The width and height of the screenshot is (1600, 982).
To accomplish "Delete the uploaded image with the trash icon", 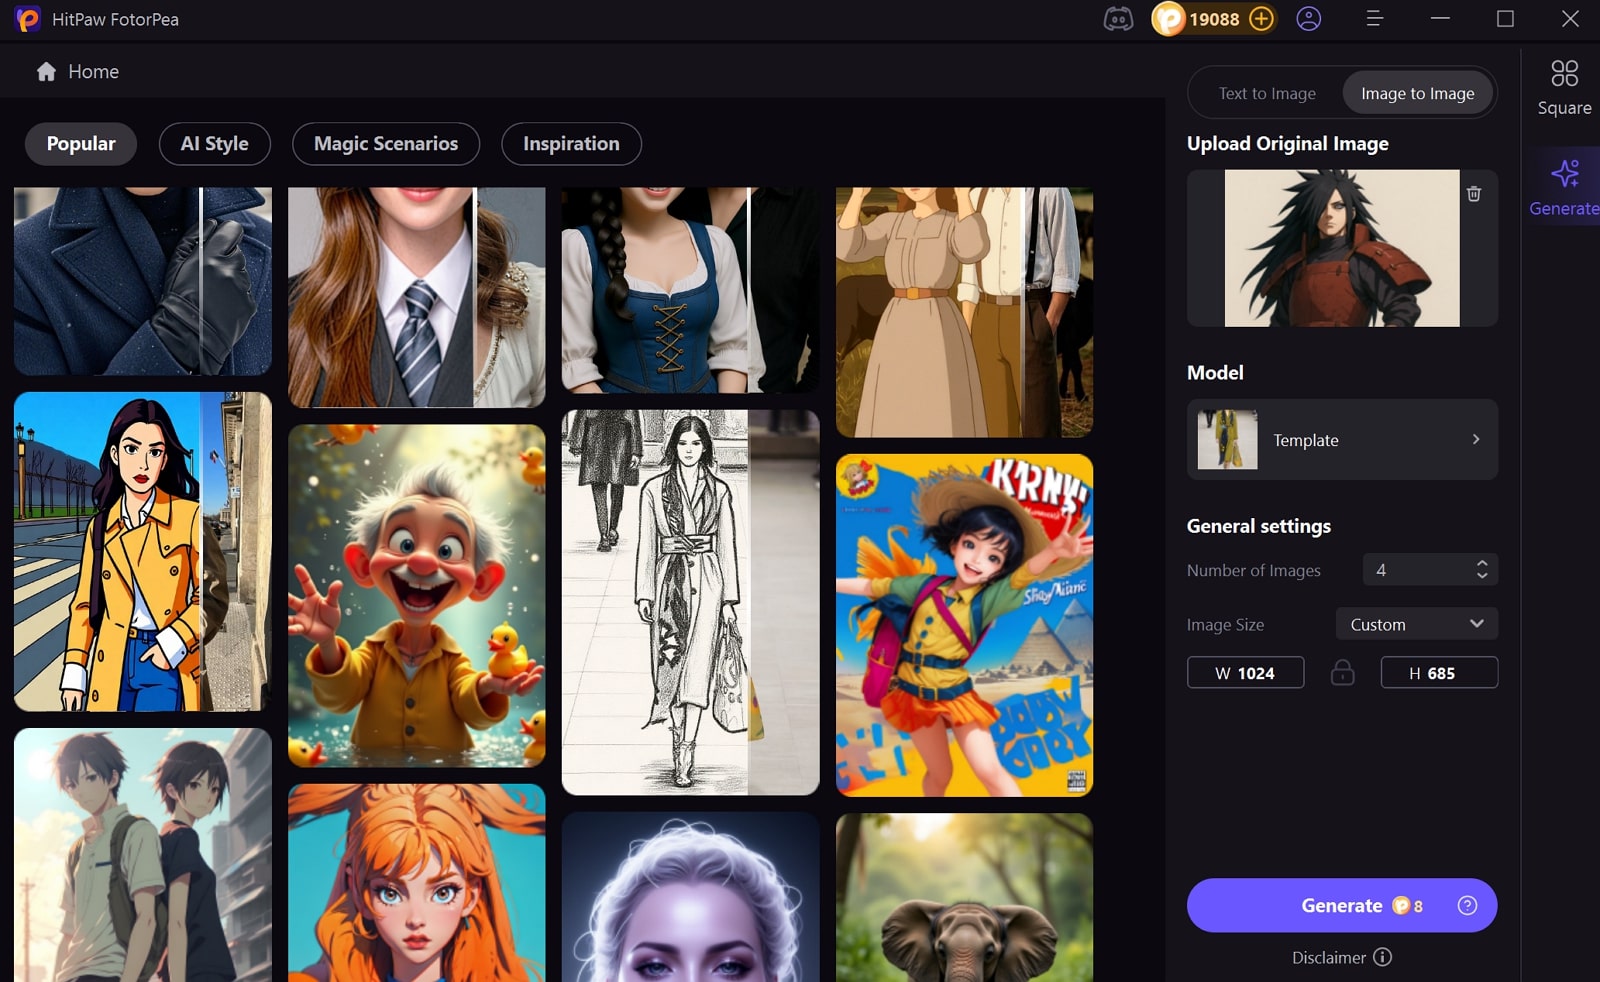I will pos(1474,194).
